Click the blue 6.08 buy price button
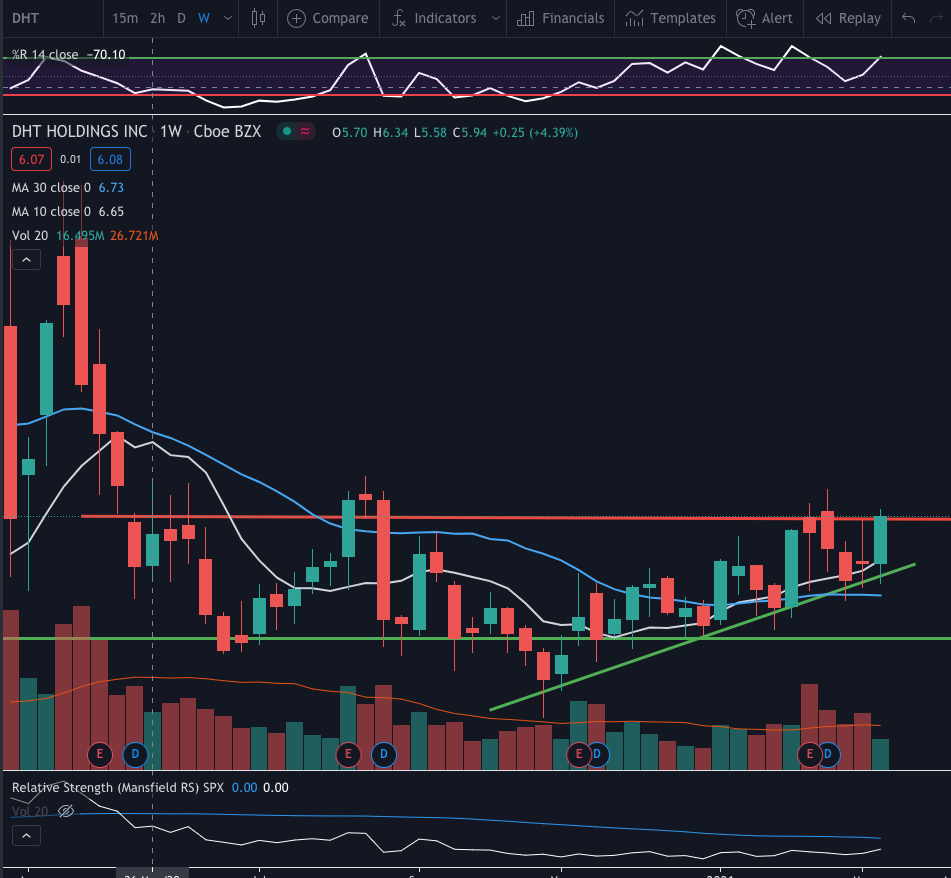The width and height of the screenshot is (951, 878). point(110,159)
